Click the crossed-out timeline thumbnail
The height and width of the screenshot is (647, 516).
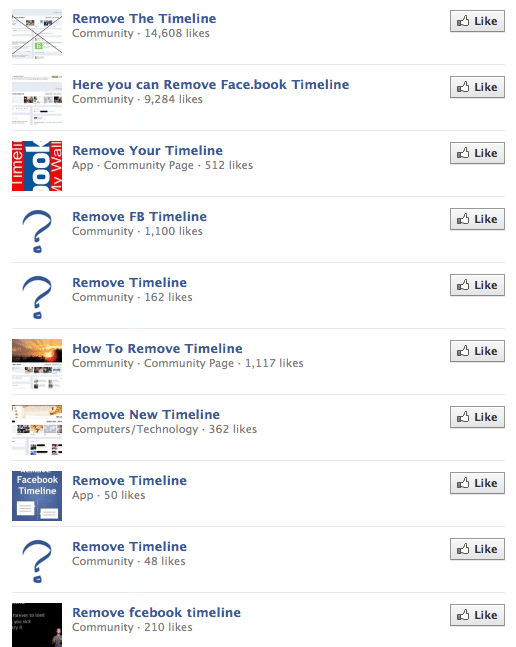tap(37, 34)
